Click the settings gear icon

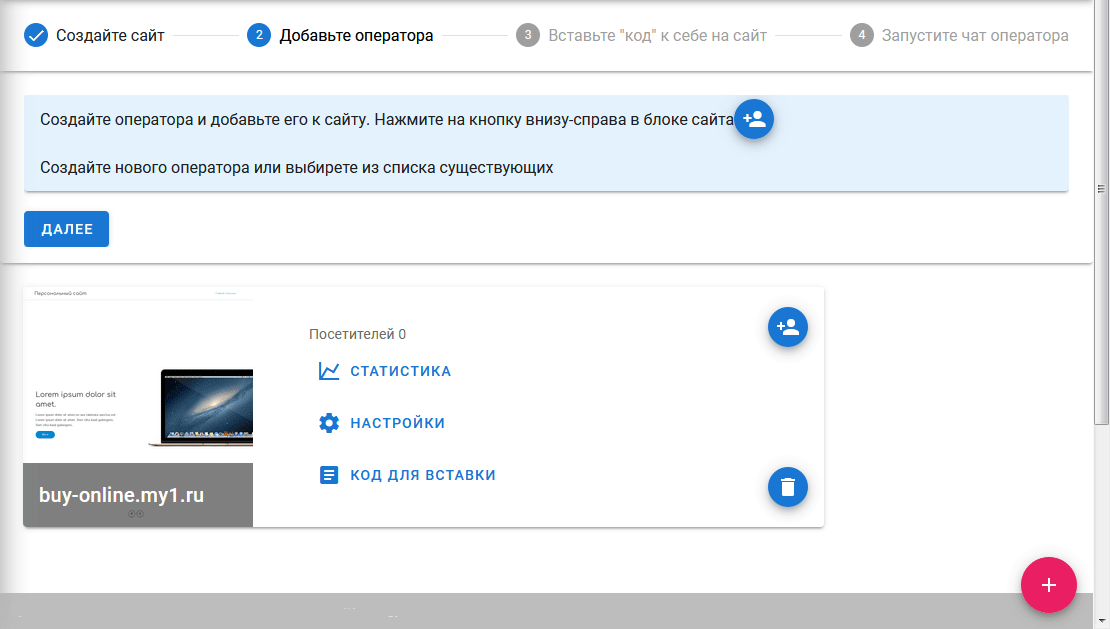(329, 423)
